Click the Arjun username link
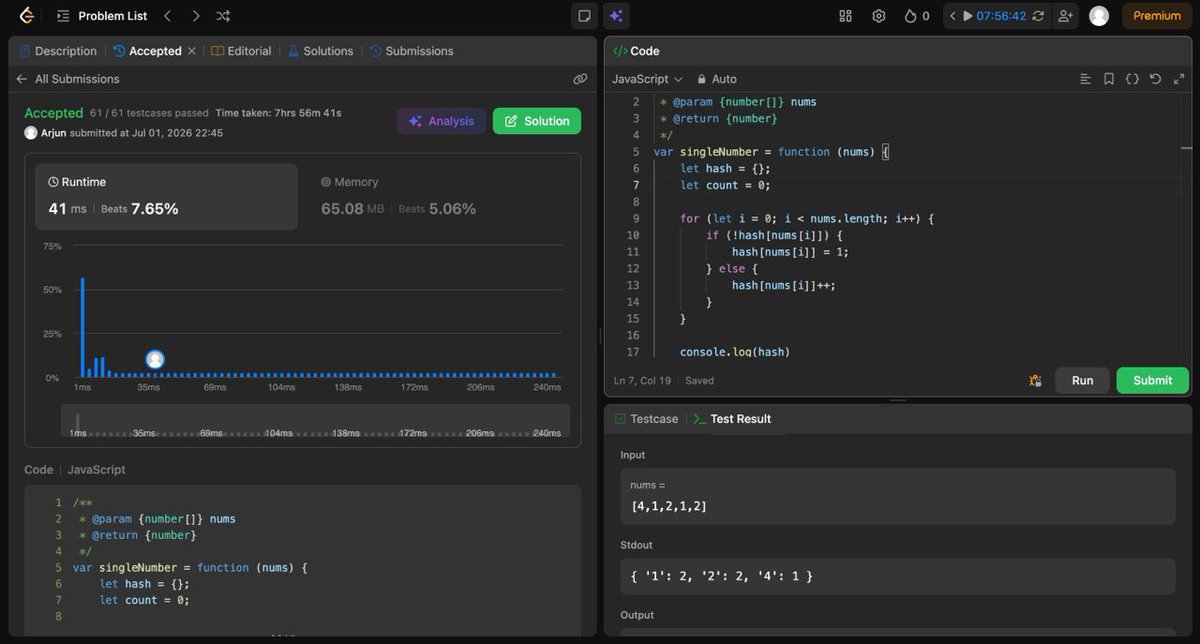The image size is (1200, 644). pyautogui.click(x=55, y=133)
